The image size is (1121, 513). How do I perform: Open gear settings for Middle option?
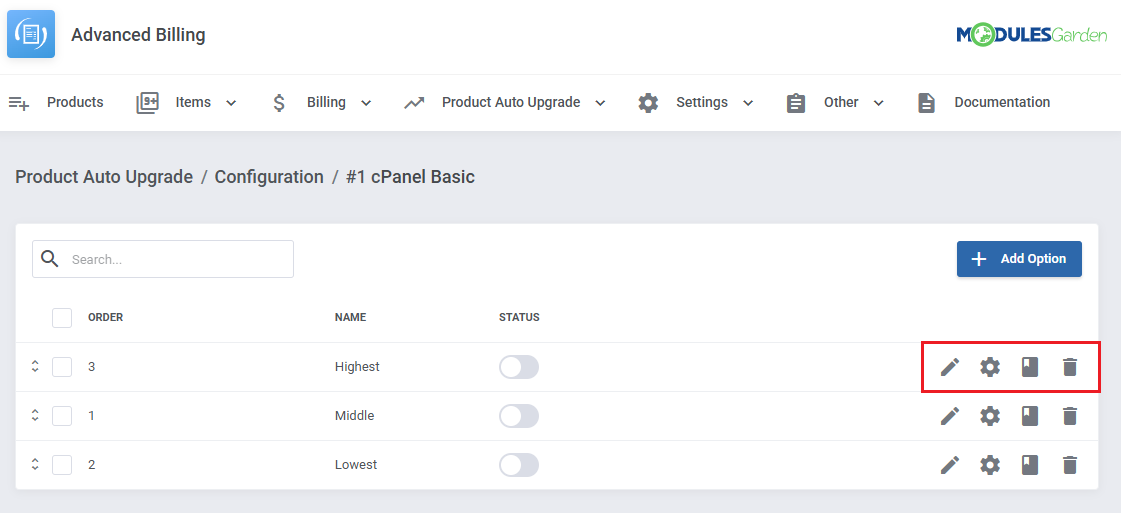989,416
